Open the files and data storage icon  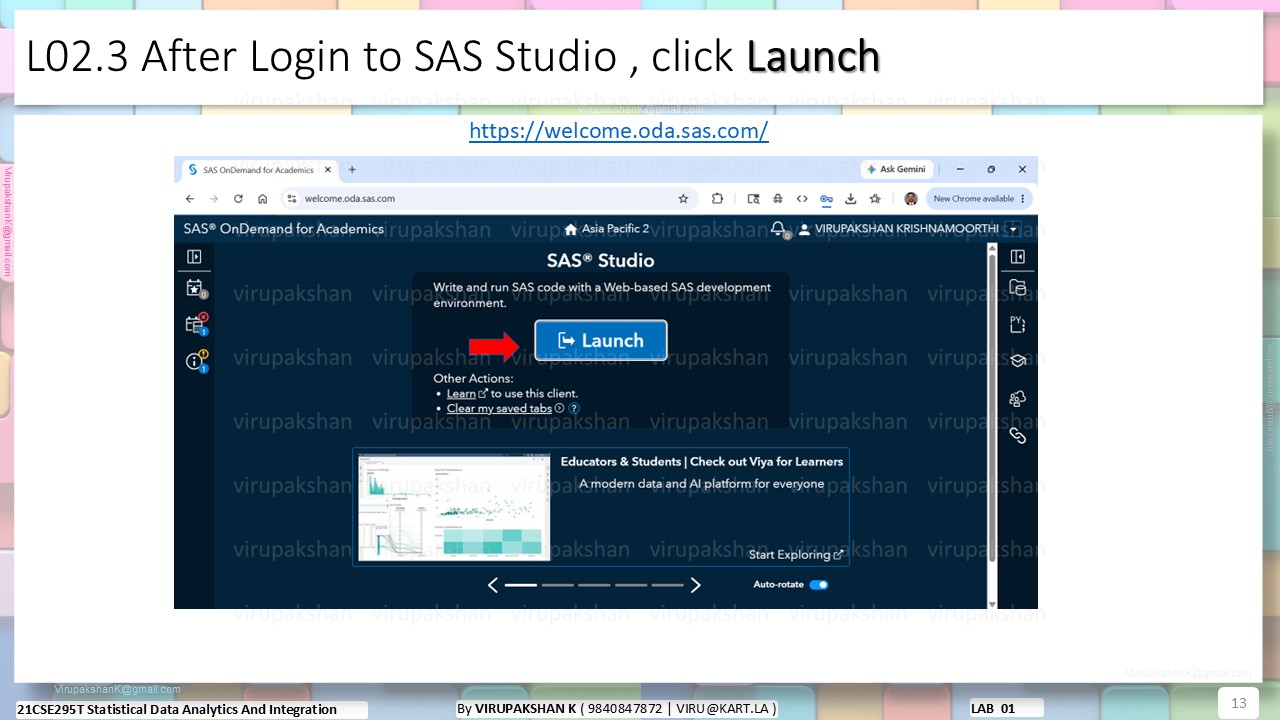[1018, 288]
